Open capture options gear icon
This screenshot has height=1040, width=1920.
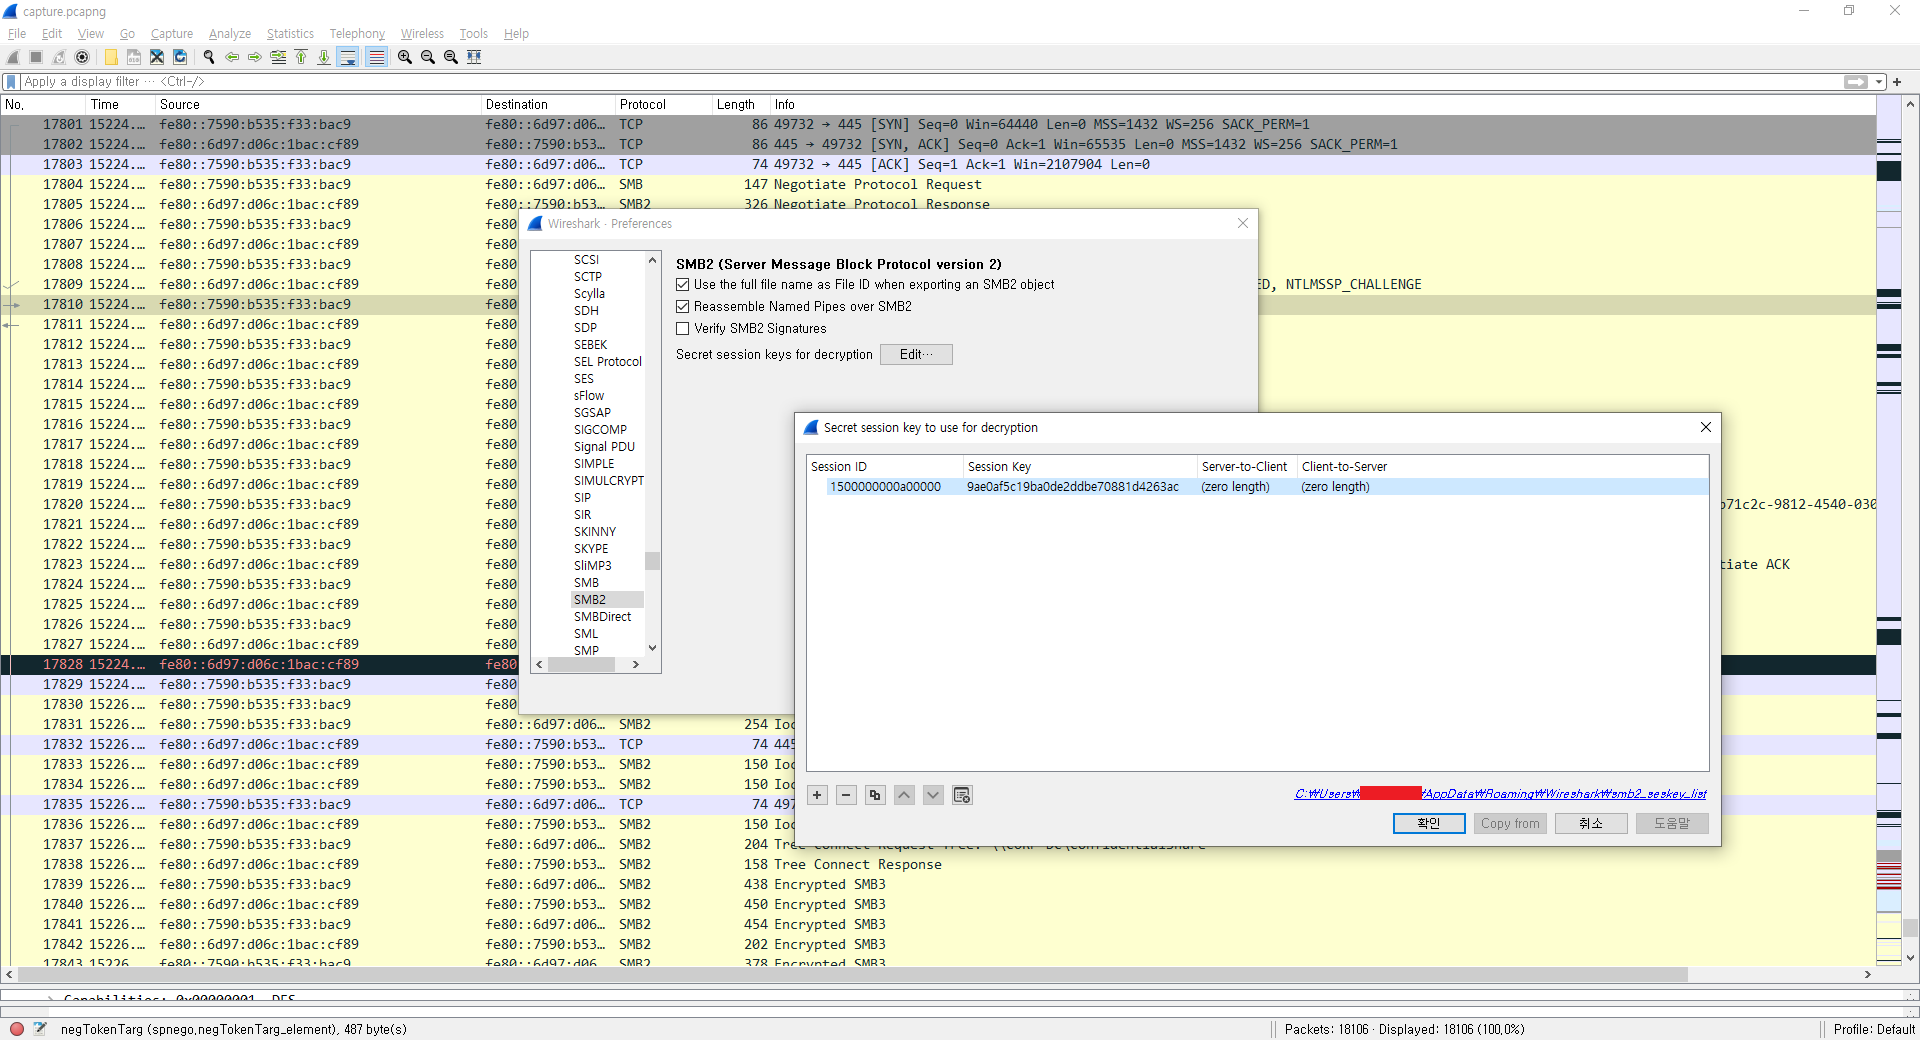[82, 57]
